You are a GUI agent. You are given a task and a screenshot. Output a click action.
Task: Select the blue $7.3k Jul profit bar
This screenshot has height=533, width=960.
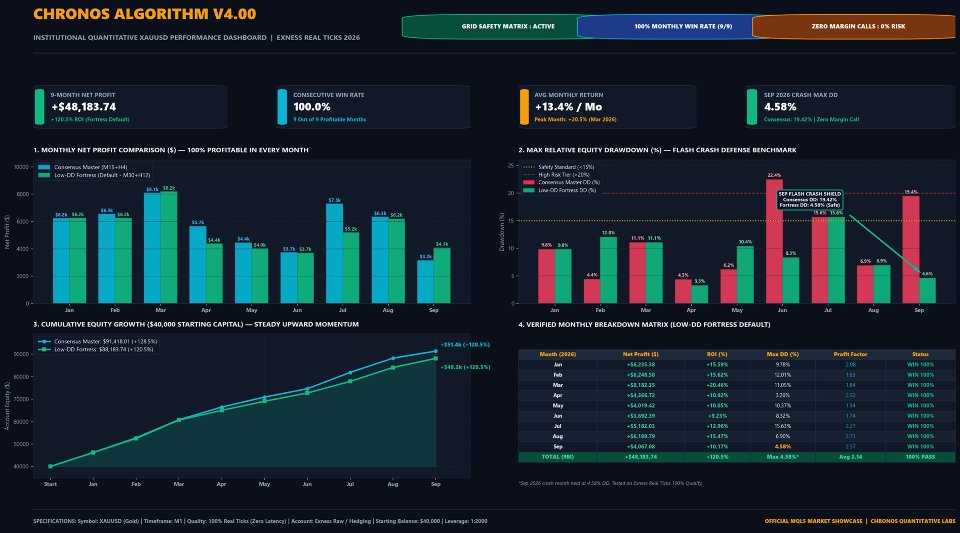(x=334, y=253)
